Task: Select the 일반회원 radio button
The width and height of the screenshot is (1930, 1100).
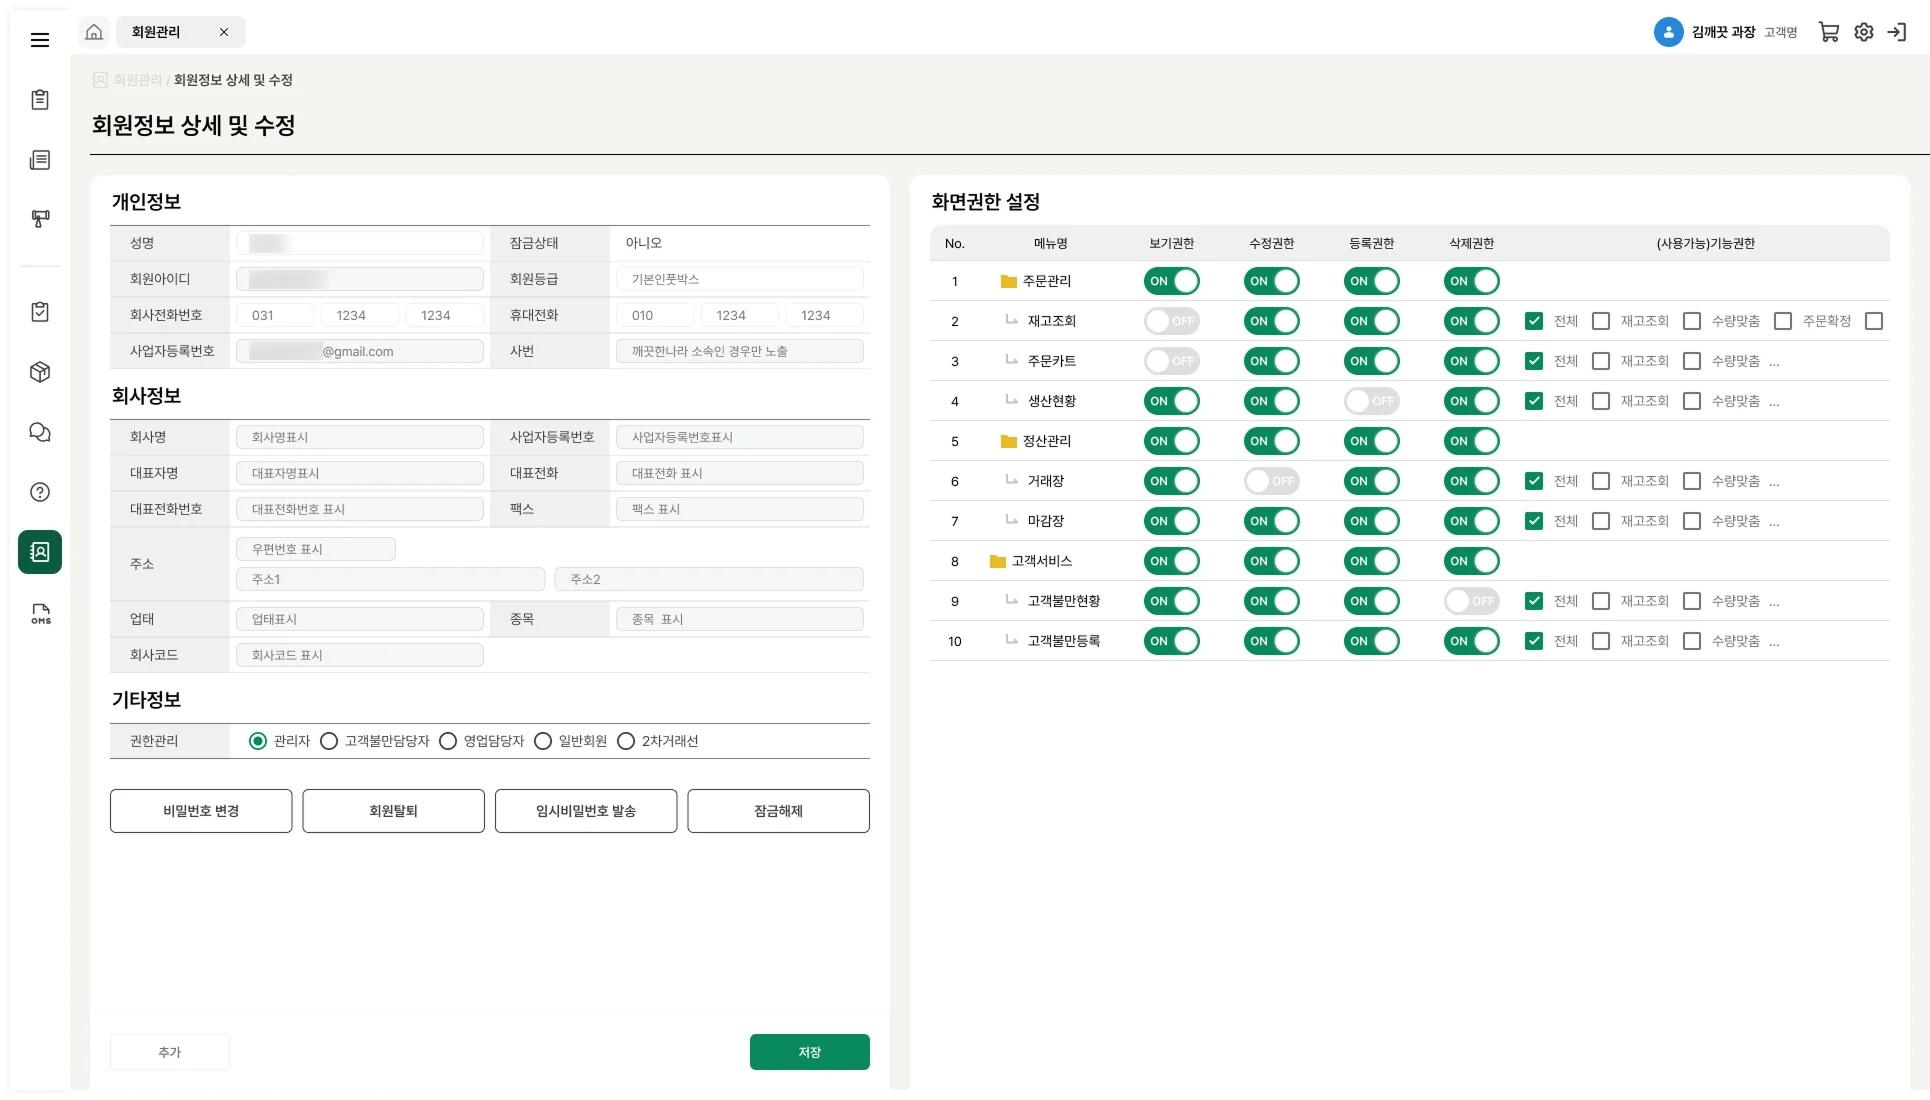Action: click(543, 741)
